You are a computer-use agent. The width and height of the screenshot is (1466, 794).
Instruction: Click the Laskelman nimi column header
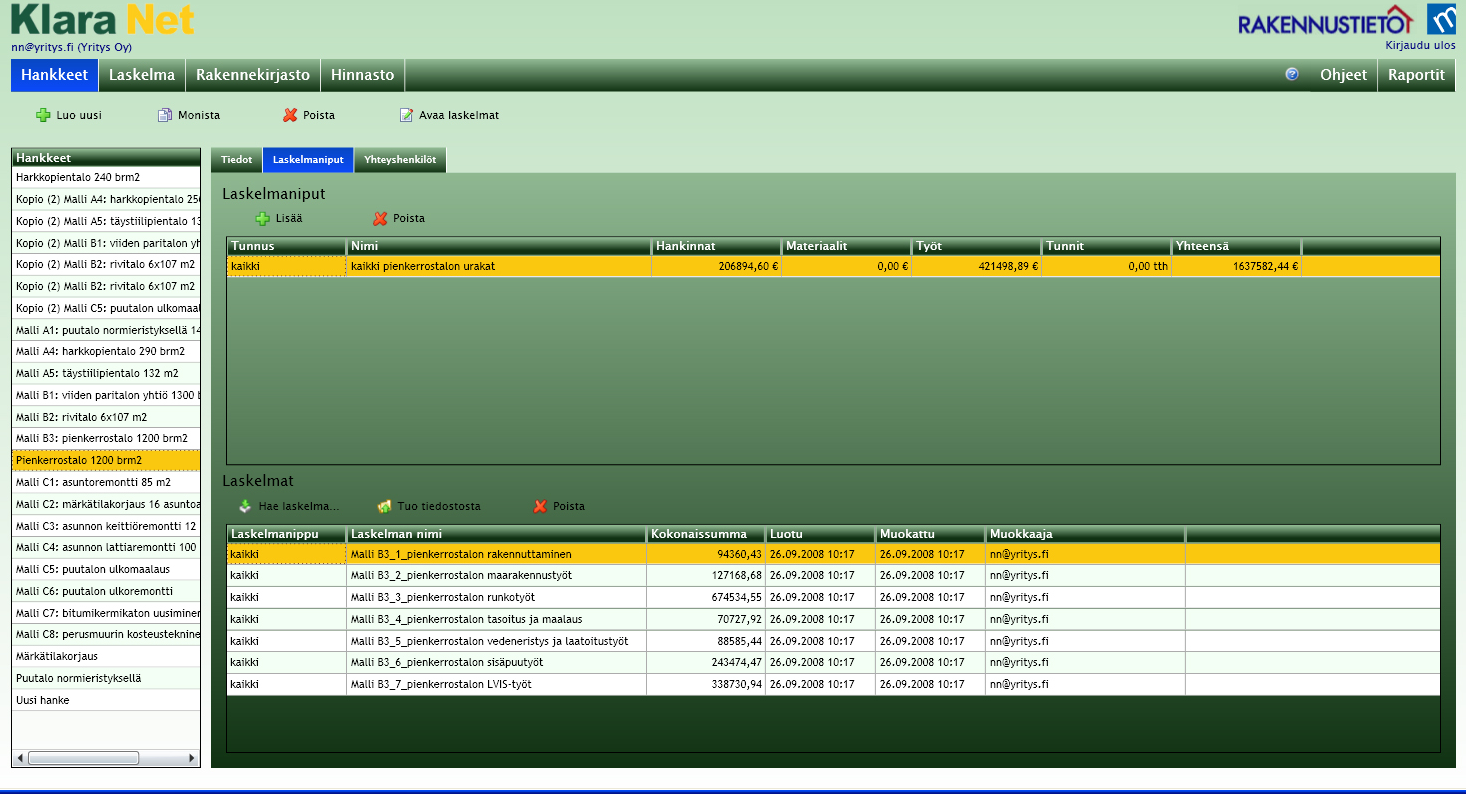[x=496, y=534]
